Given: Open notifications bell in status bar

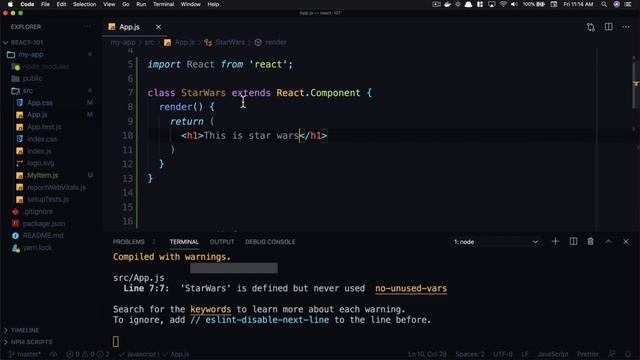Looking at the screenshot, I should [x=628, y=354].
